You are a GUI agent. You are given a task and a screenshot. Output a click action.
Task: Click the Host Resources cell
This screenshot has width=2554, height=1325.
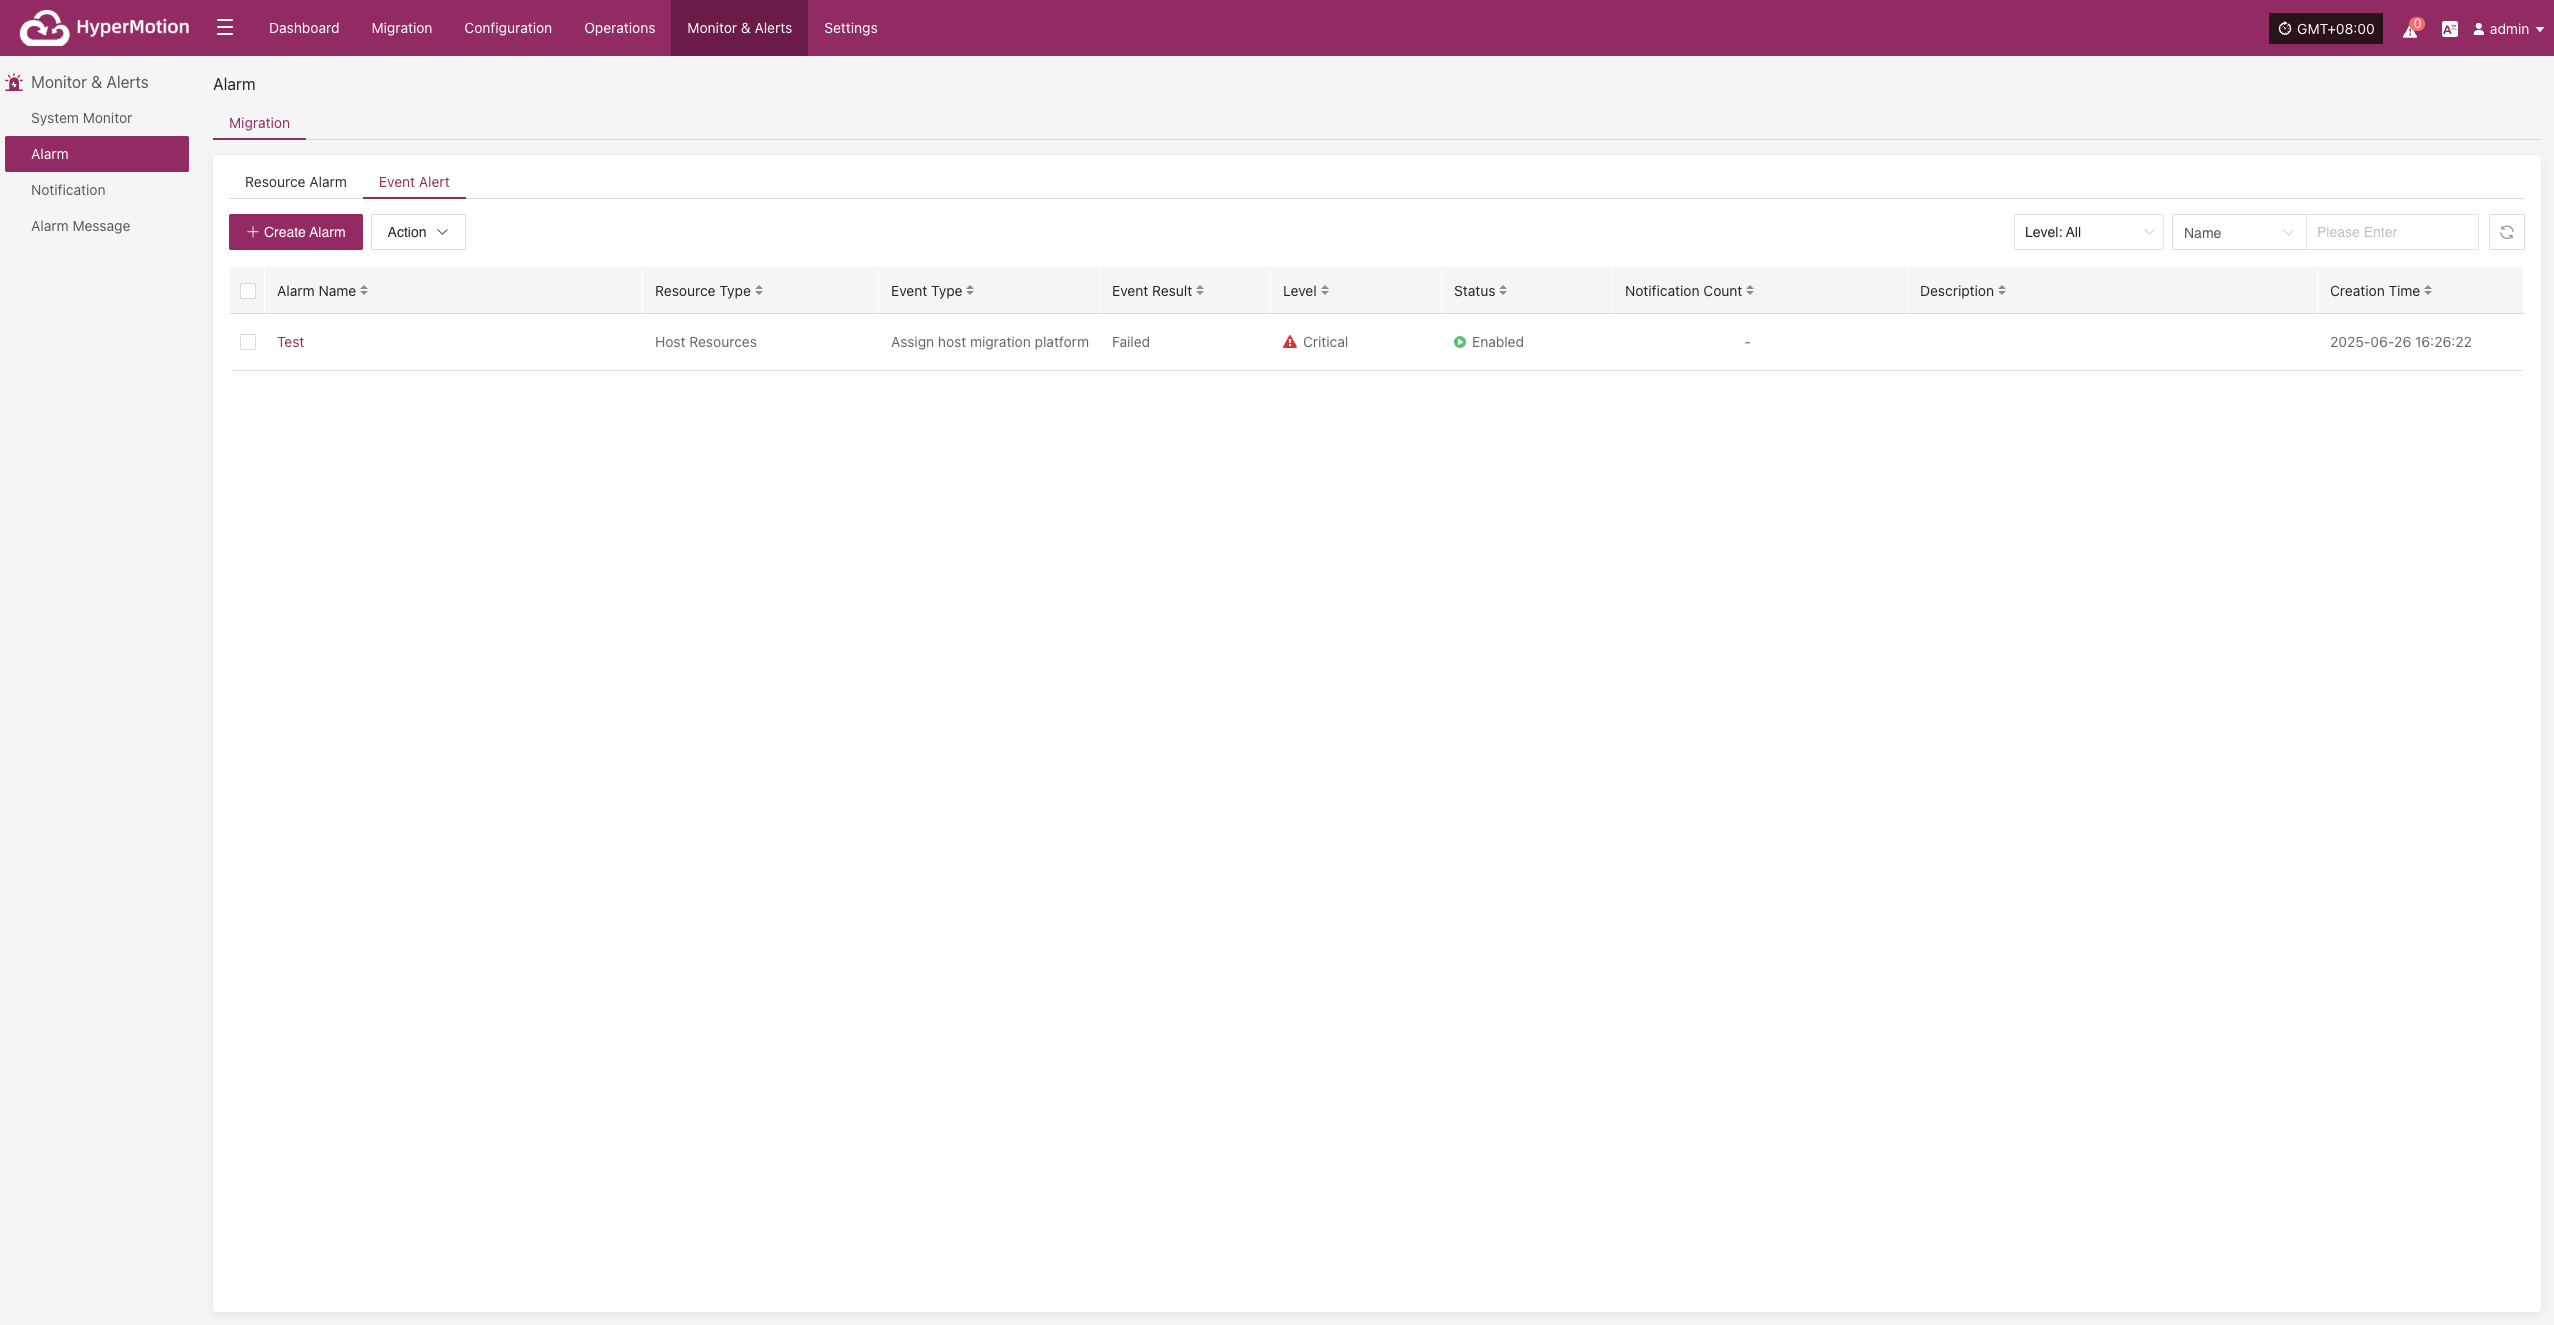click(x=706, y=342)
